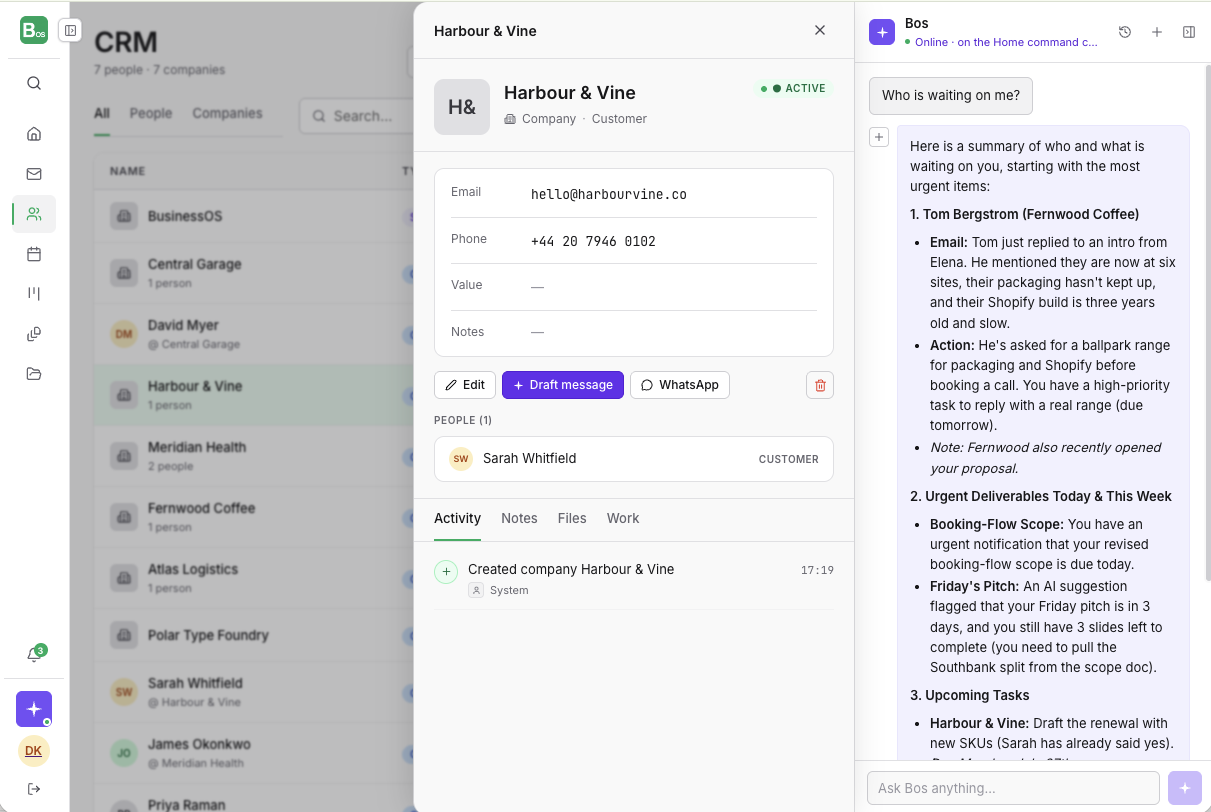This screenshot has width=1211, height=812.
Task: Click the Value field dash
Action: tap(537, 287)
